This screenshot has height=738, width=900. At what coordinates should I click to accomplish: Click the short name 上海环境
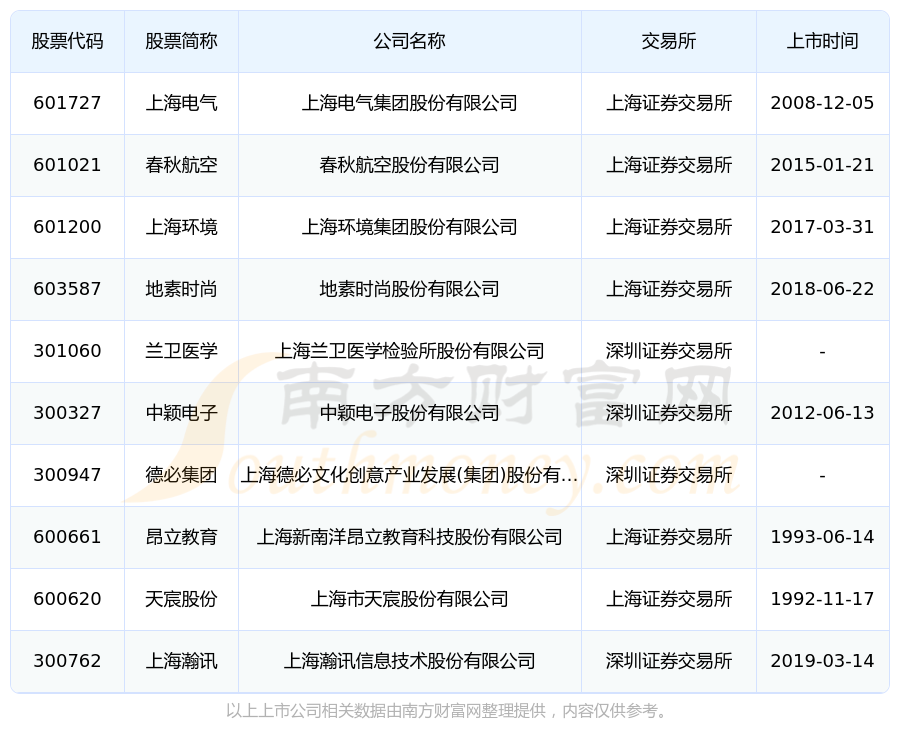(181, 227)
